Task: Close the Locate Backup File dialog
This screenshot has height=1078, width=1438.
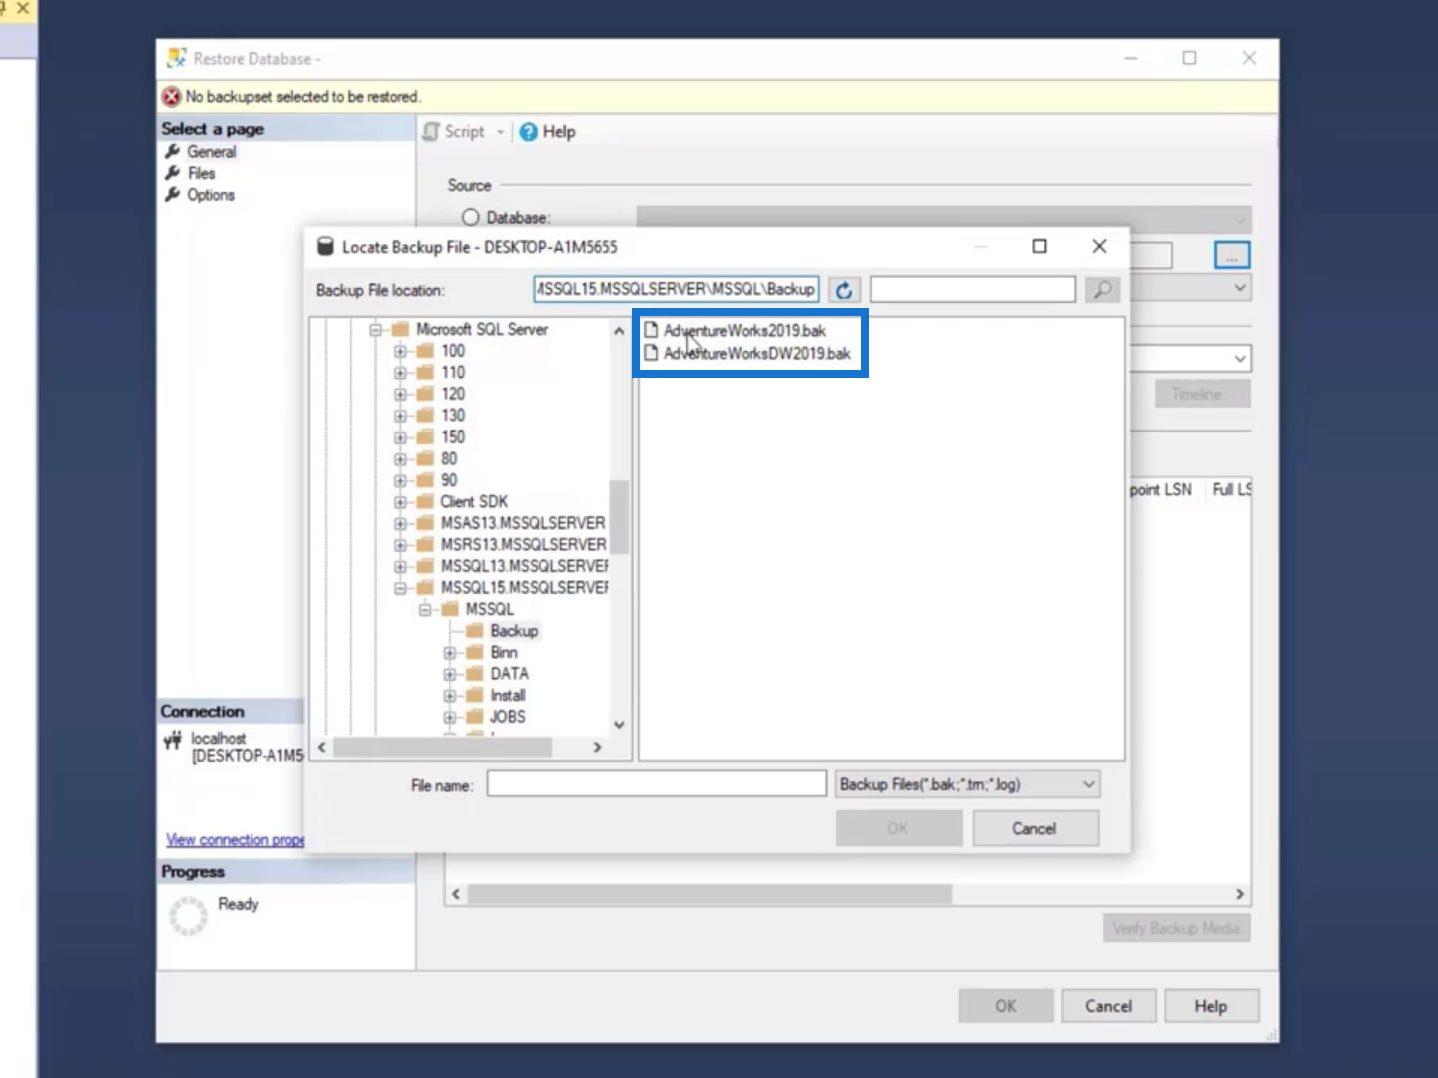Action: point(1099,246)
